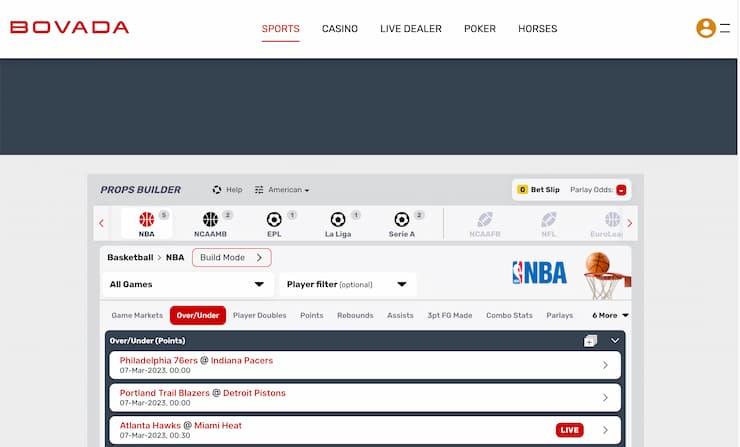
Task: Click the Help link
Action: pyautogui.click(x=234, y=190)
